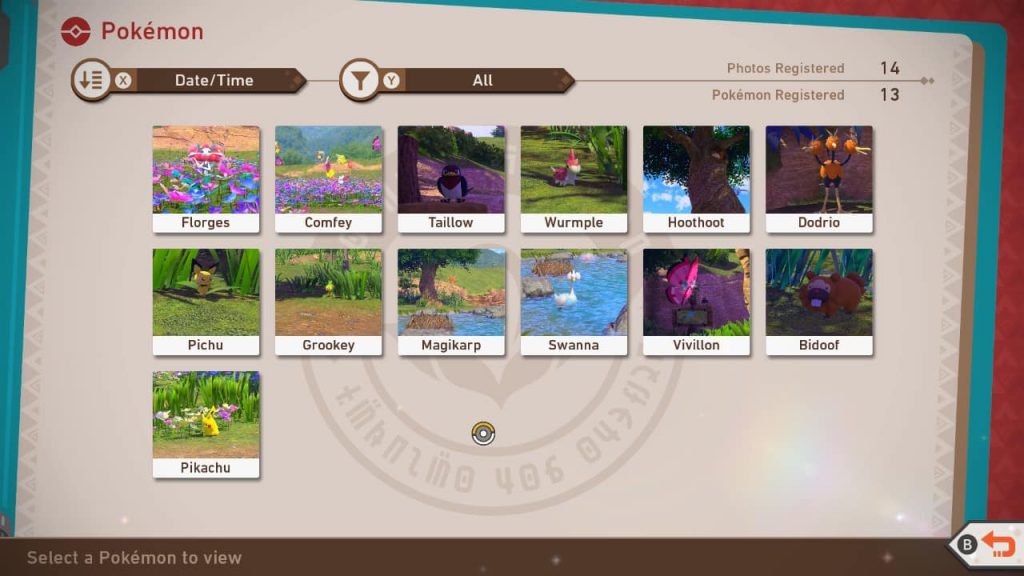1024x576 pixels.
Task: Click the Poké Ball cursor icon
Action: tap(483, 433)
